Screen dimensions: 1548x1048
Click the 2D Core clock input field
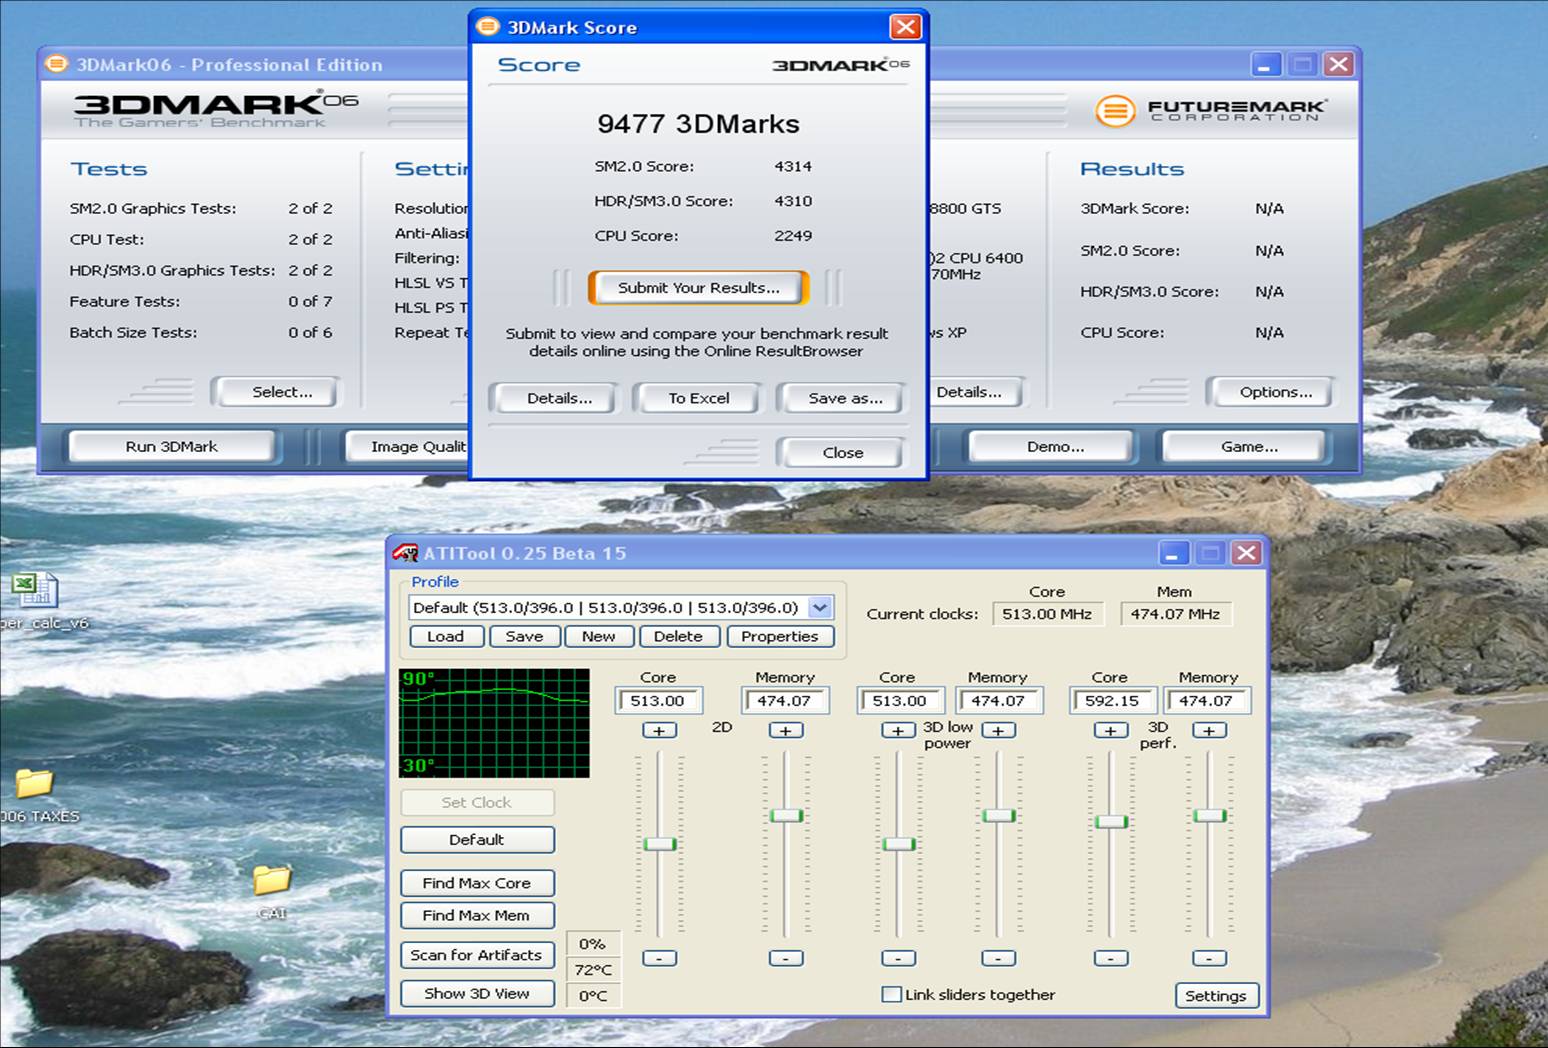tap(658, 701)
